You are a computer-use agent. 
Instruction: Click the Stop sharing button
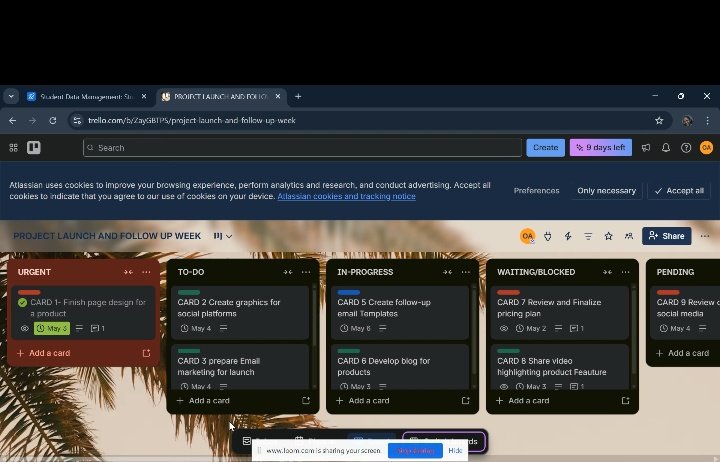point(415,451)
